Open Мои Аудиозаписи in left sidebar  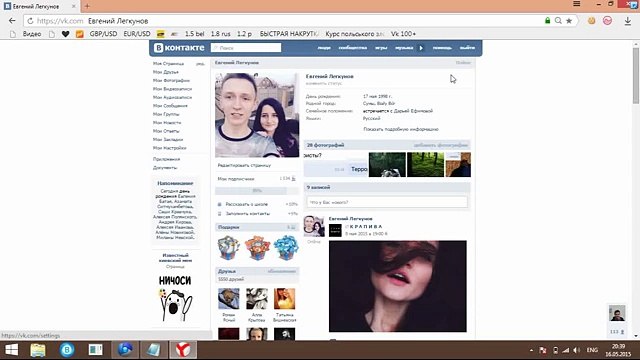coord(172,97)
